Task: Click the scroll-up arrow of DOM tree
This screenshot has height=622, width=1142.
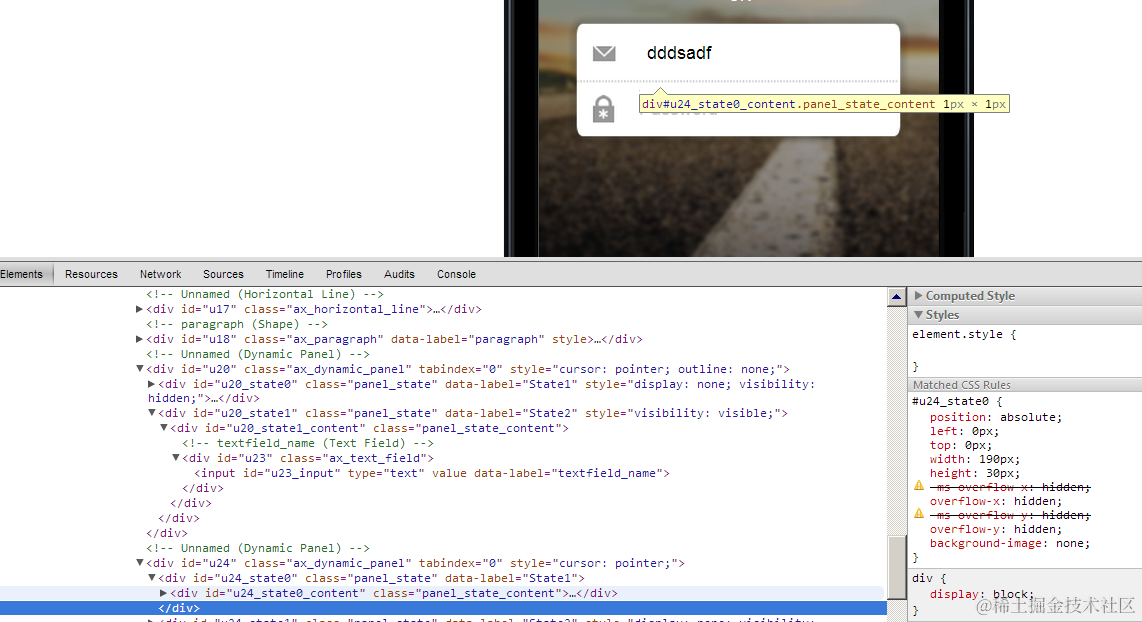Action: tap(897, 297)
